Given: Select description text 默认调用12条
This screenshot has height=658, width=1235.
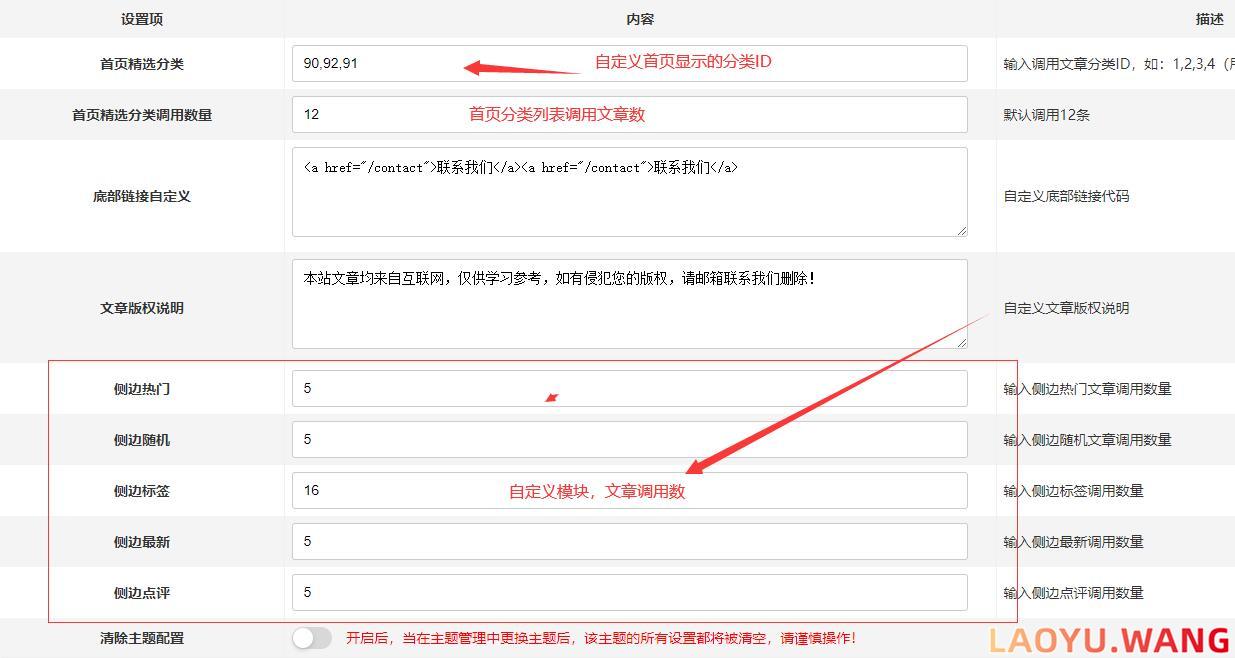Looking at the screenshot, I should 1047,115.
